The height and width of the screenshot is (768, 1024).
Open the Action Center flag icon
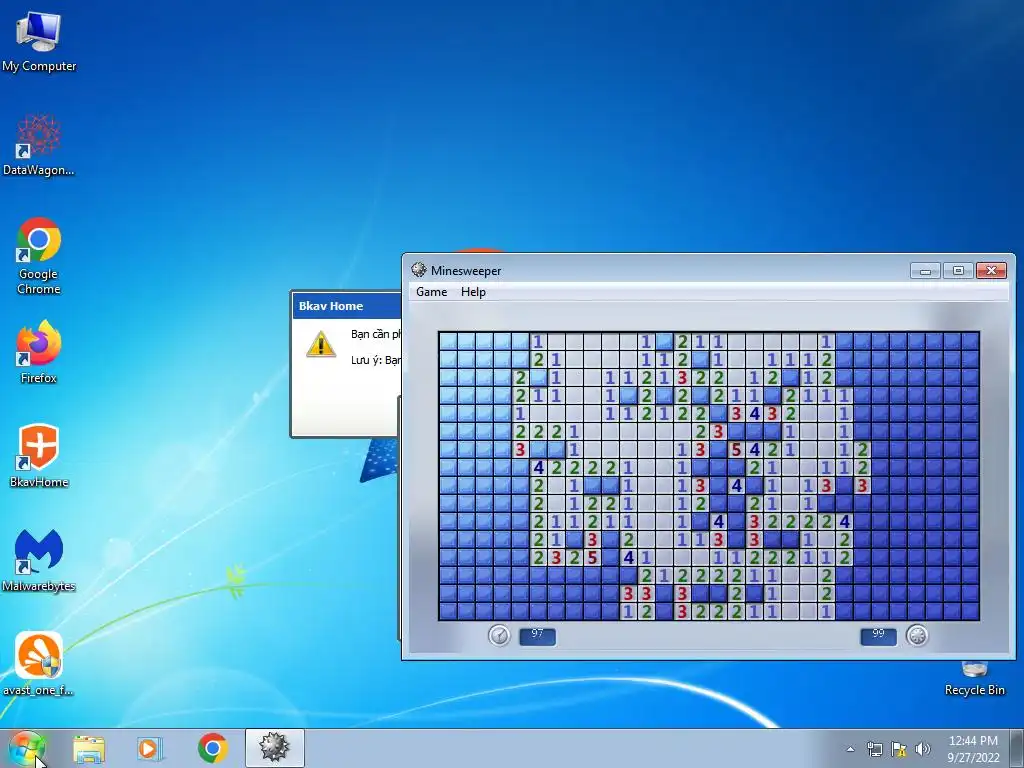[899, 749]
